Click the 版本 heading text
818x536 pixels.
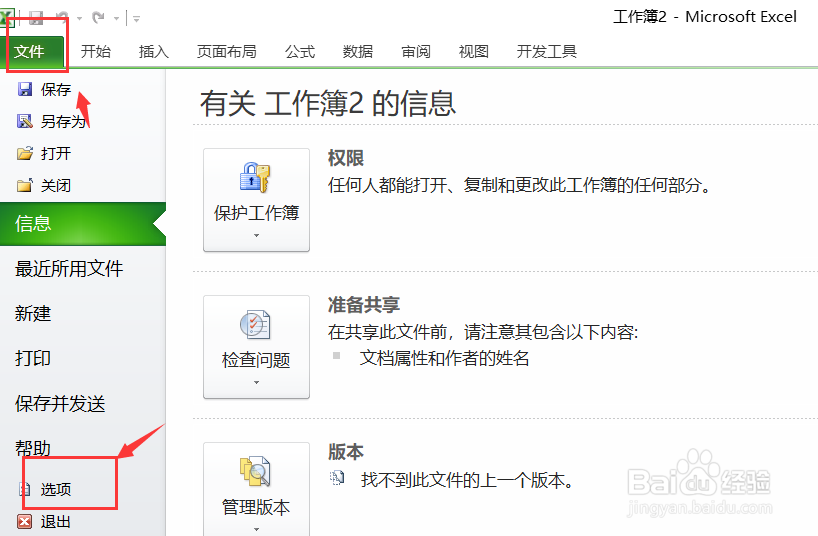point(345,451)
